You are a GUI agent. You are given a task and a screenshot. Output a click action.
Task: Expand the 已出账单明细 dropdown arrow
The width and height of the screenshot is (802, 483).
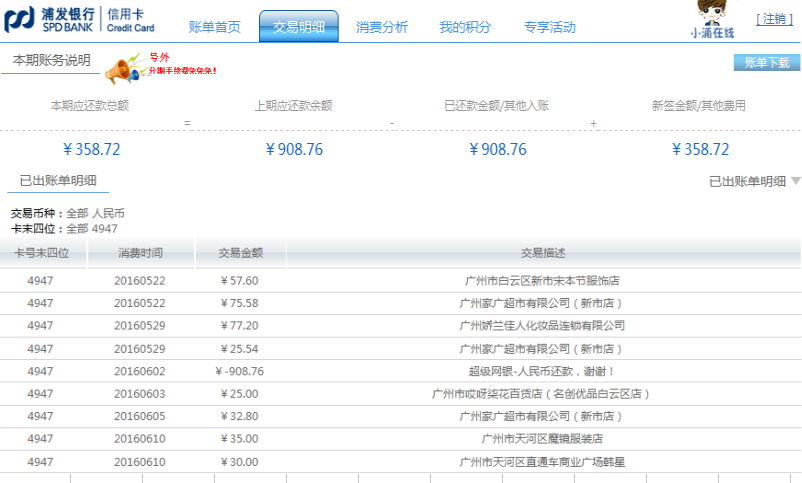pos(795,181)
